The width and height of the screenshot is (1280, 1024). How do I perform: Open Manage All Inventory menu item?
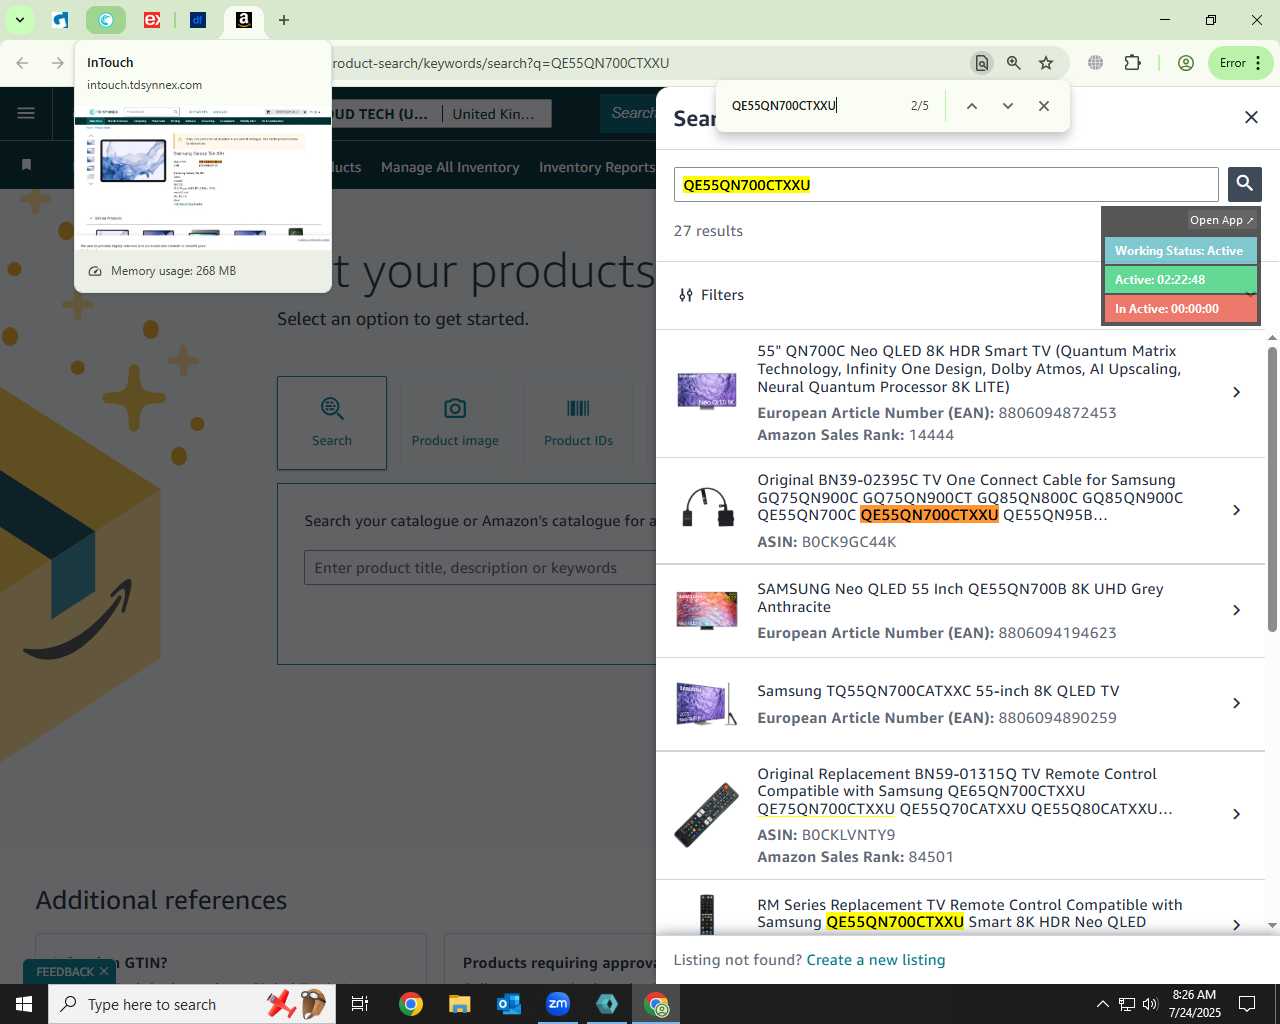tap(450, 167)
